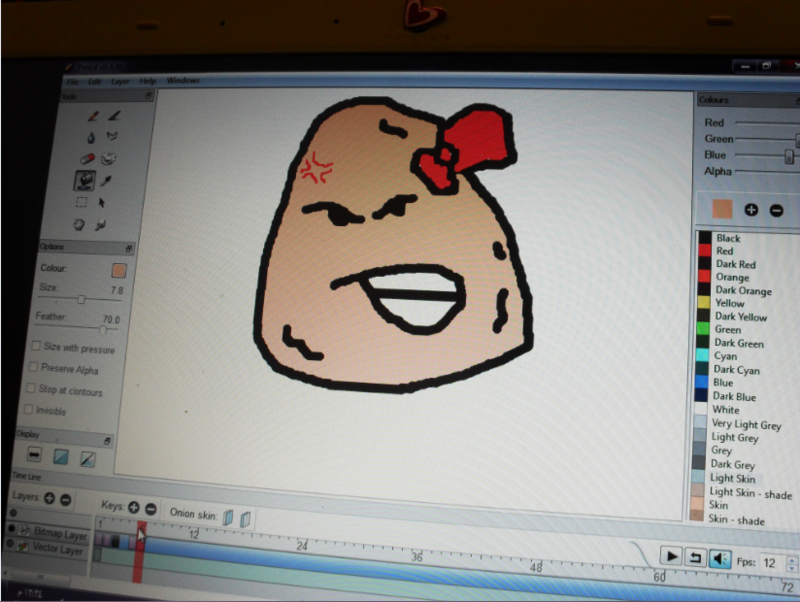This screenshot has width=800, height=602.
Task: Click the Play button in timeline
Action: (671, 556)
